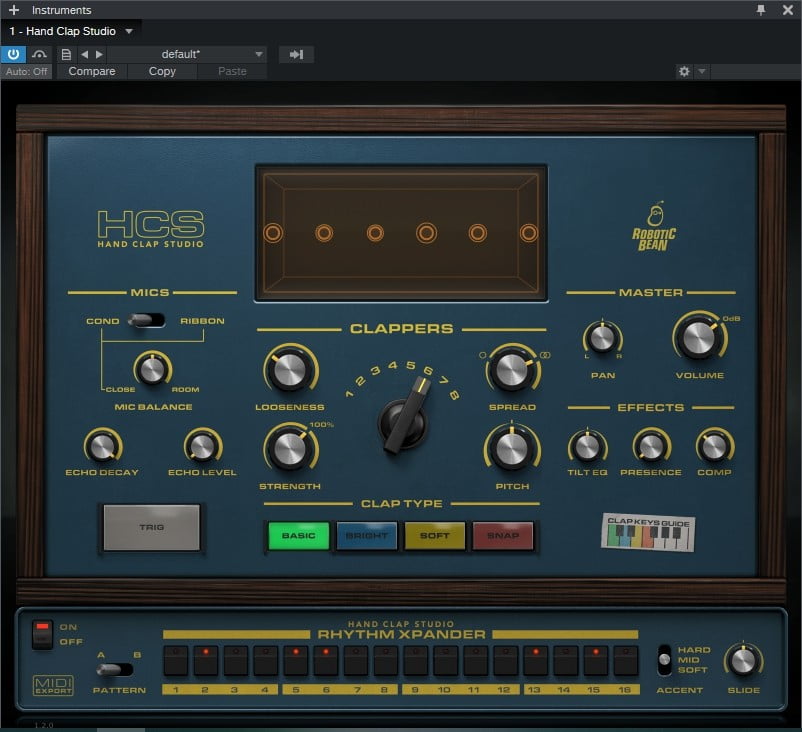Open the Hand Clap Studio instrument dropdown
Screen dimensions: 802x732
(129, 31)
